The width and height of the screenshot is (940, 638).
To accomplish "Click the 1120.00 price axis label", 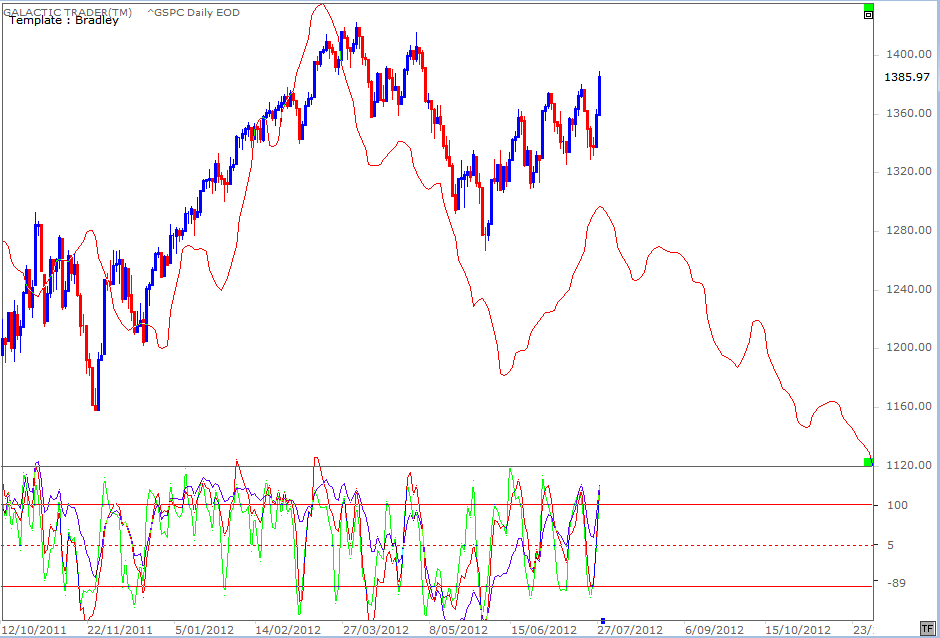I will click(x=911, y=465).
